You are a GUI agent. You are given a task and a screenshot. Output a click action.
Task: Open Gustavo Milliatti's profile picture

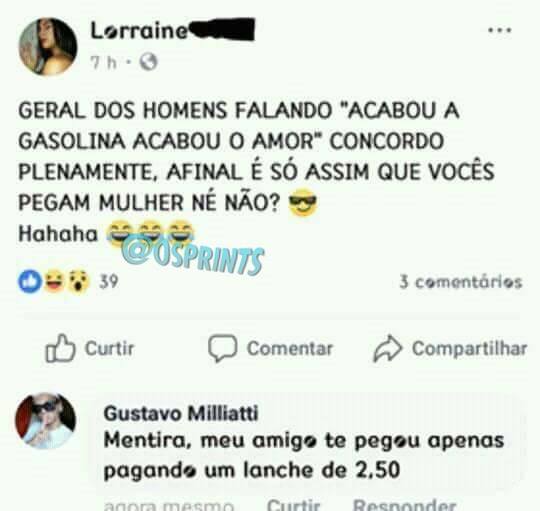45,421
